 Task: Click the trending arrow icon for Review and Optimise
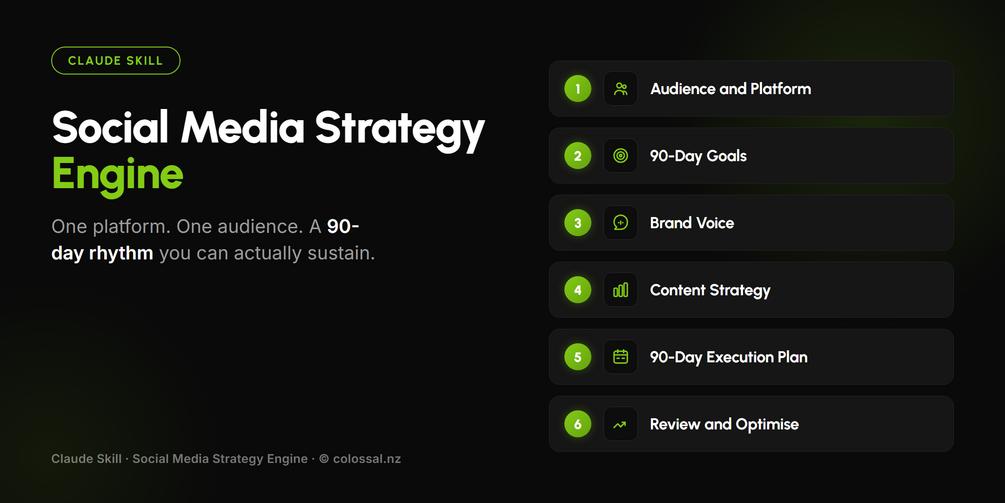point(620,424)
